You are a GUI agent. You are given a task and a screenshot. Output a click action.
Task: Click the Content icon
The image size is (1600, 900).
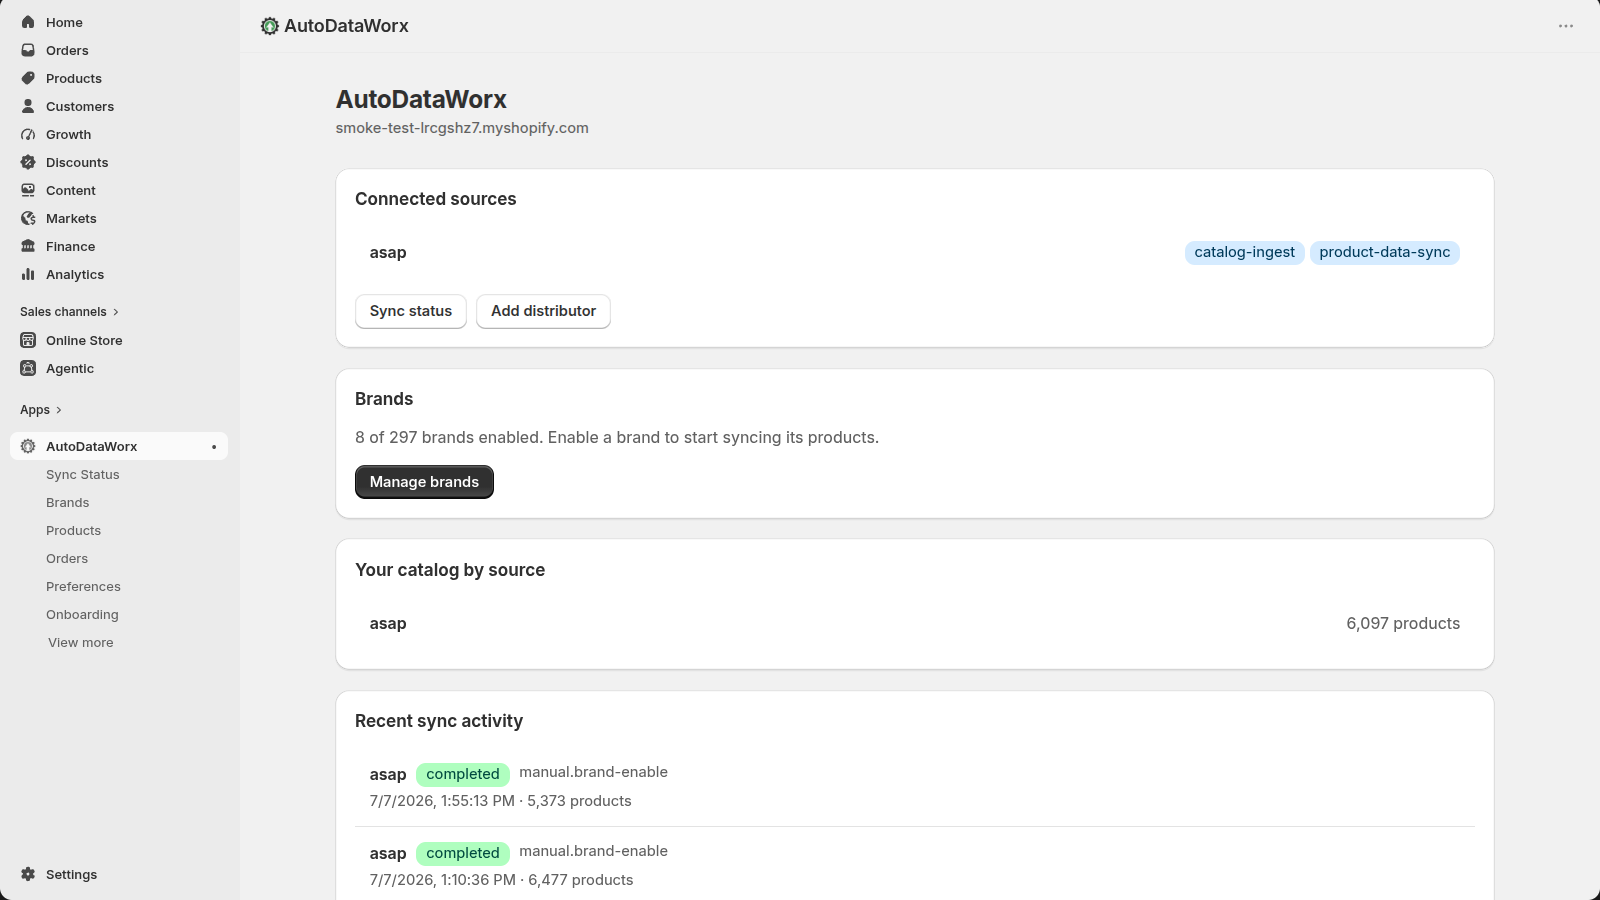coord(28,190)
